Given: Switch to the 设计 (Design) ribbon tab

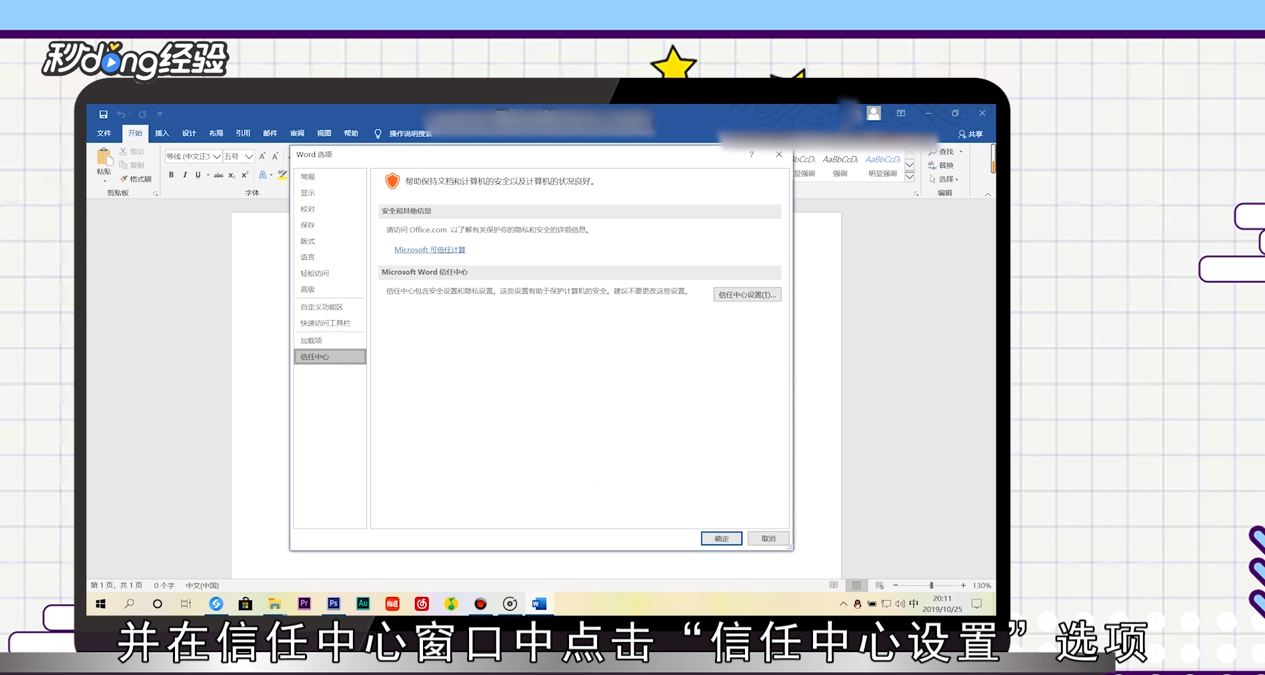Looking at the screenshot, I should click(x=189, y=133).
